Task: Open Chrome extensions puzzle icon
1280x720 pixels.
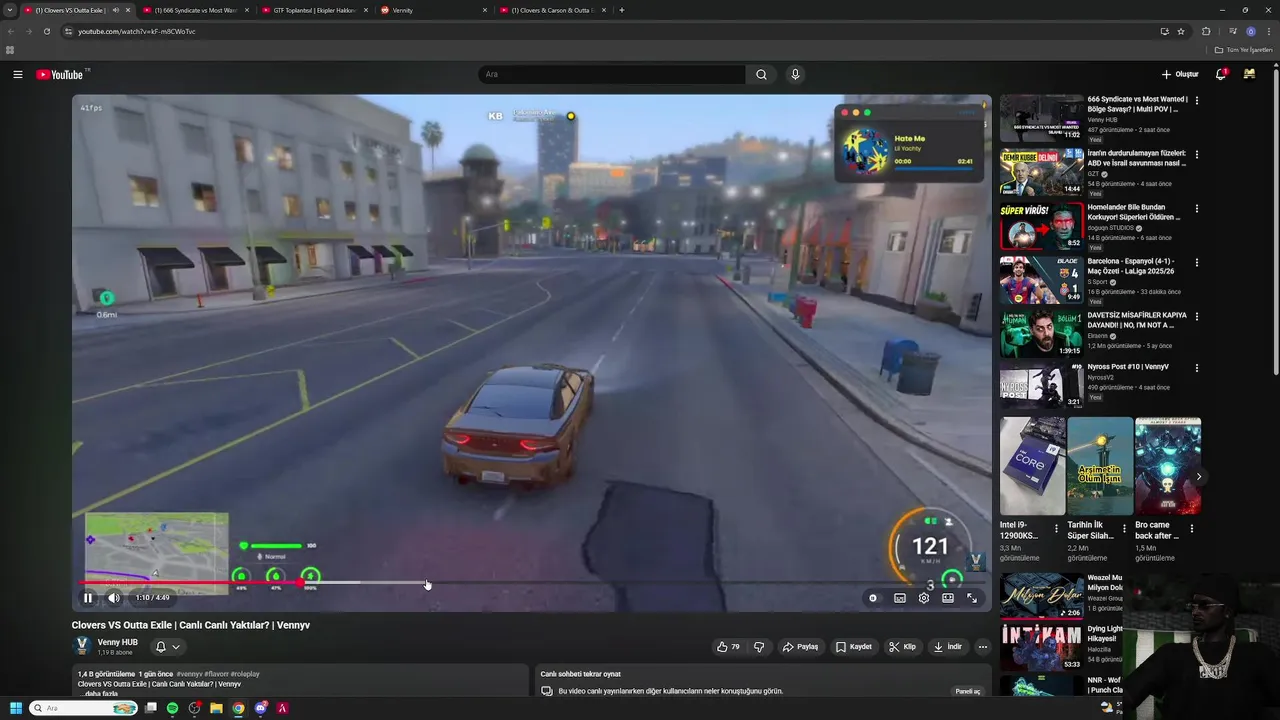Action: tap(1206, 31)
